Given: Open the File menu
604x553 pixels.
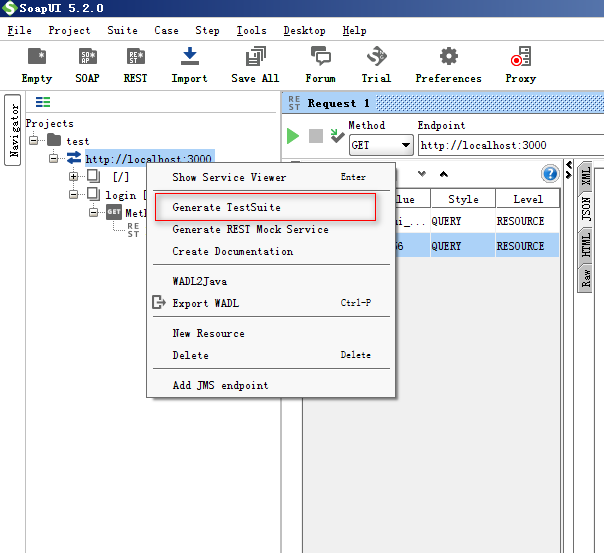Looking at the screenshot, I should click(x=19, y=30).
